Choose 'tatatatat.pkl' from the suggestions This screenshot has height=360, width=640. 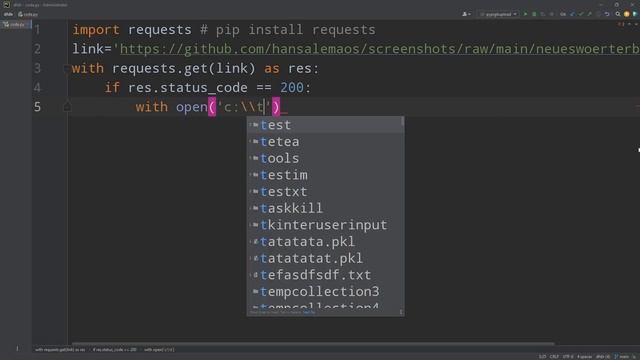[325, 258]
